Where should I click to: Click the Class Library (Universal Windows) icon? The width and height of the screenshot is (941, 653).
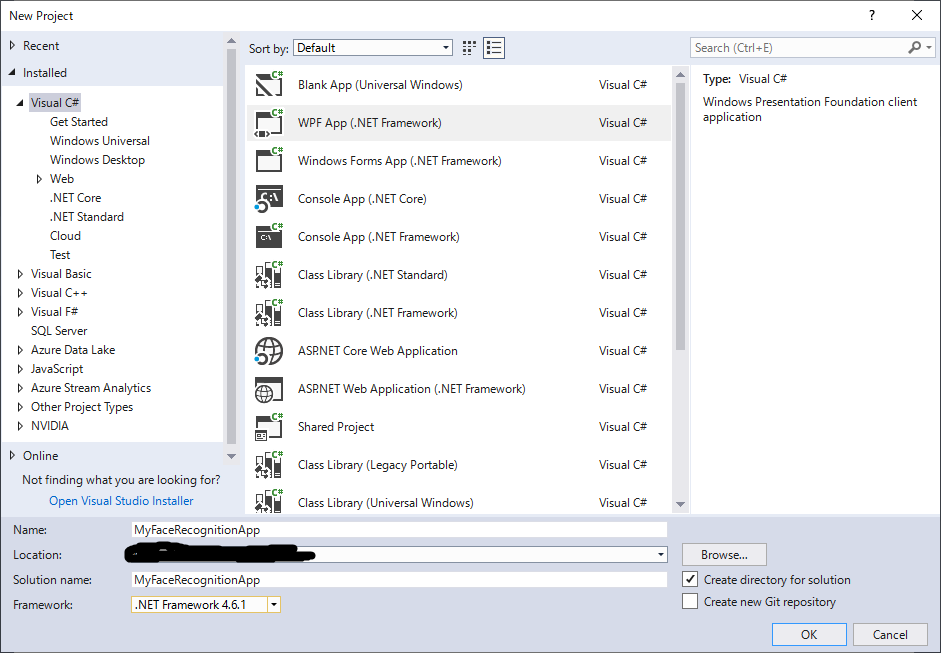tap(269, 501)
